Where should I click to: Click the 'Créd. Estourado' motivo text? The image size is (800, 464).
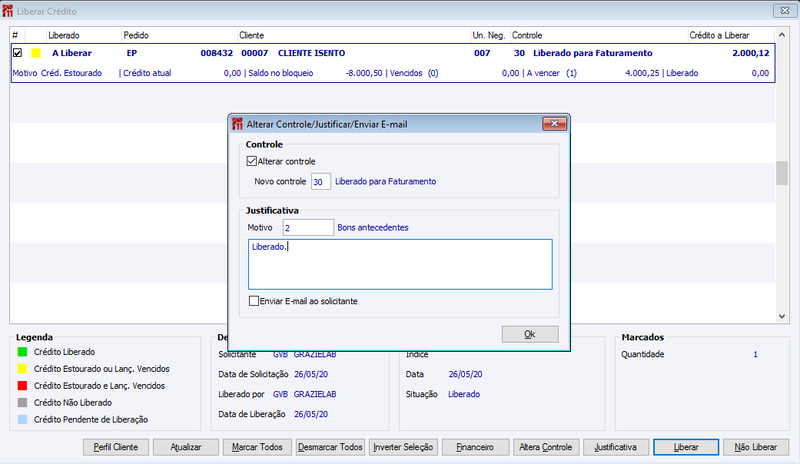[x=71, y=73]
